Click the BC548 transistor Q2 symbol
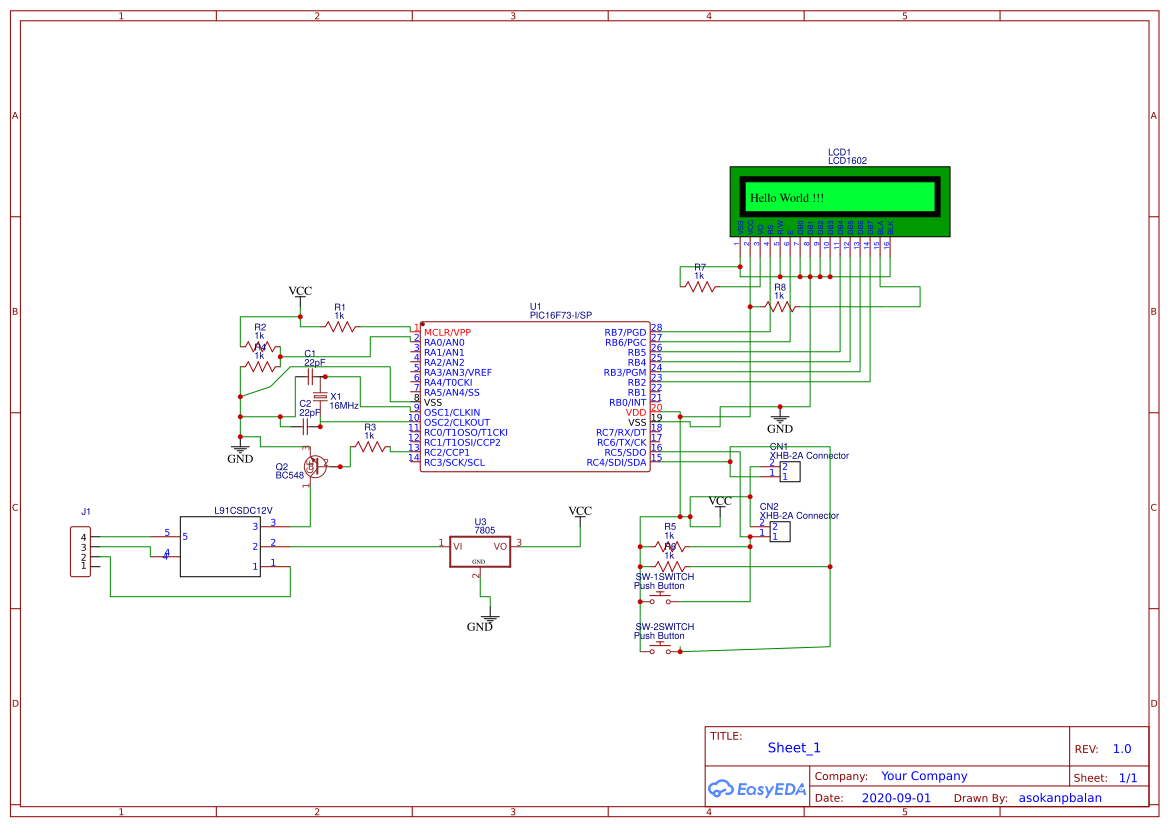This screenshot has width=1169, height=827. (x=314, y=466)
